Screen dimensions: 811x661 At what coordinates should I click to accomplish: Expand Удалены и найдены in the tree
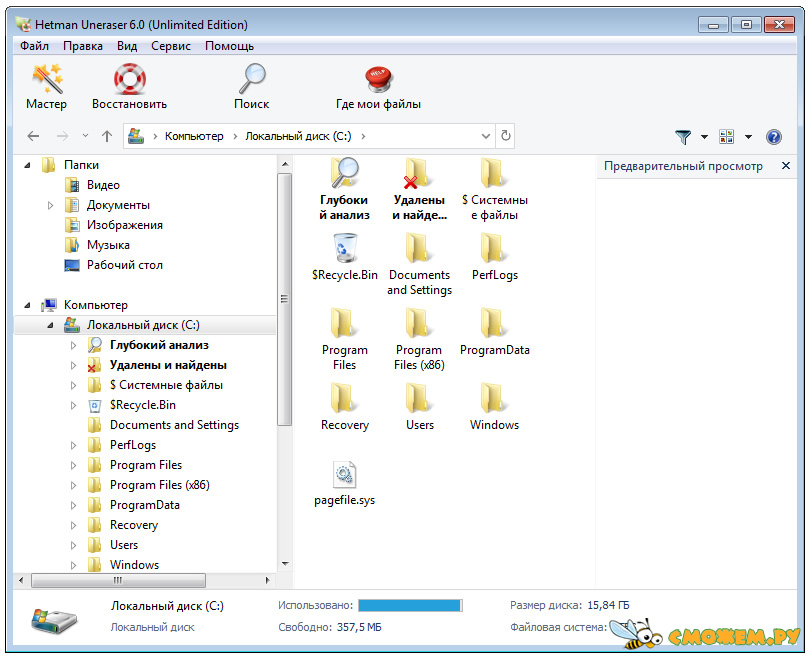pyautogui.click(x=73, y=366)
